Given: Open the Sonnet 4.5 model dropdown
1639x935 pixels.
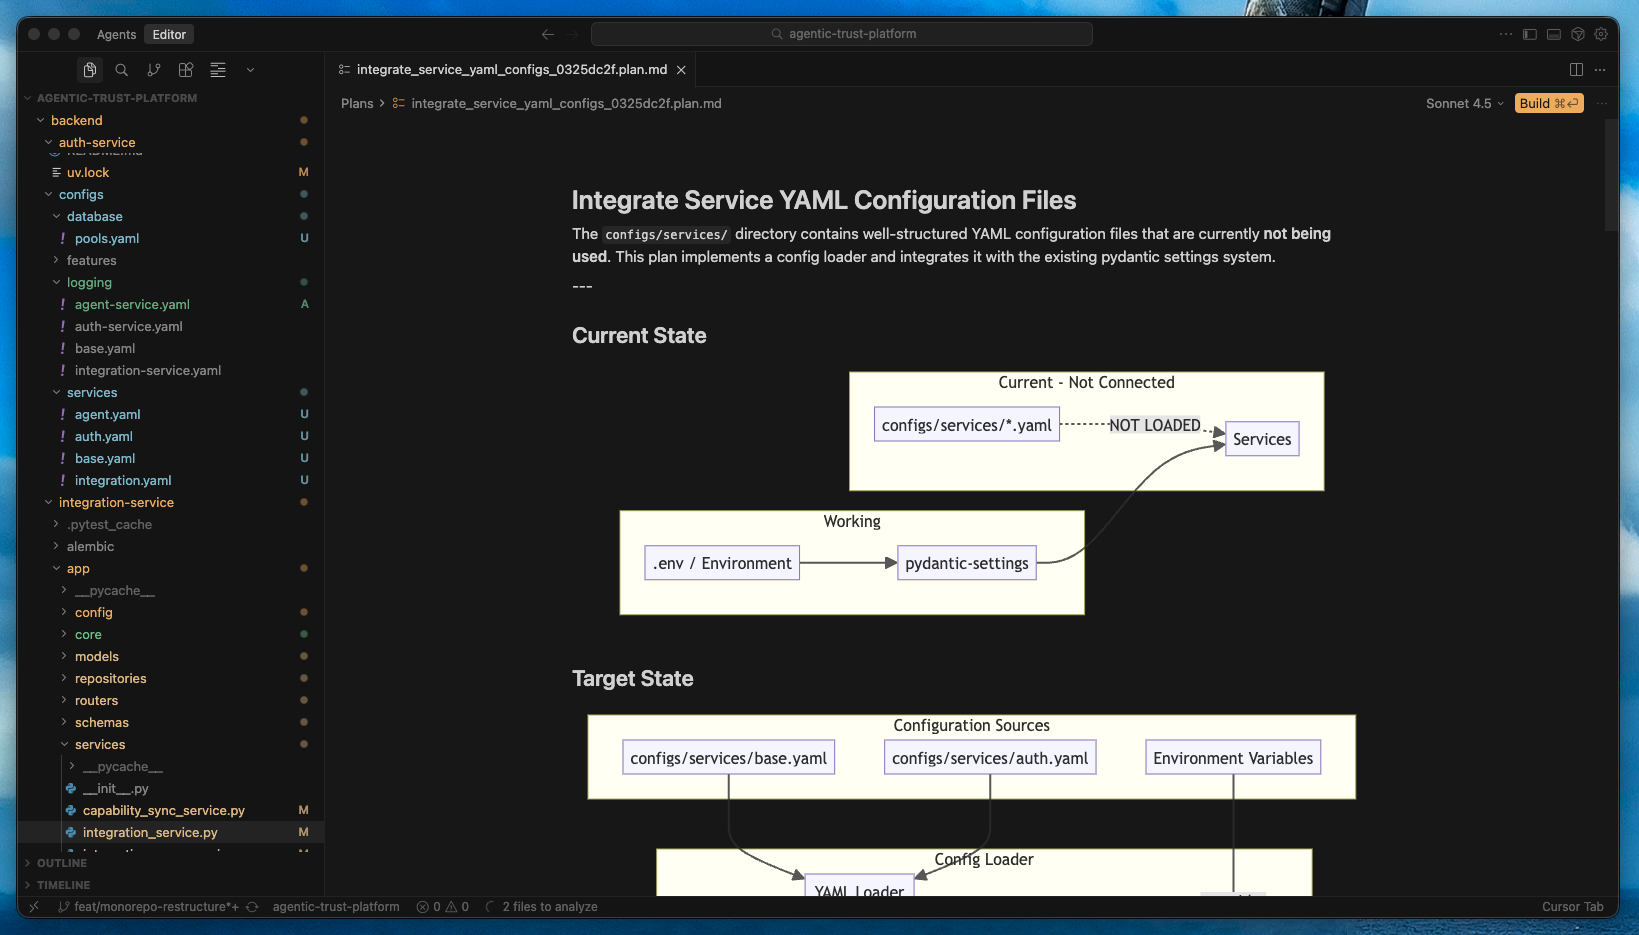Looking at the screenshot, I should [1464, 104].
